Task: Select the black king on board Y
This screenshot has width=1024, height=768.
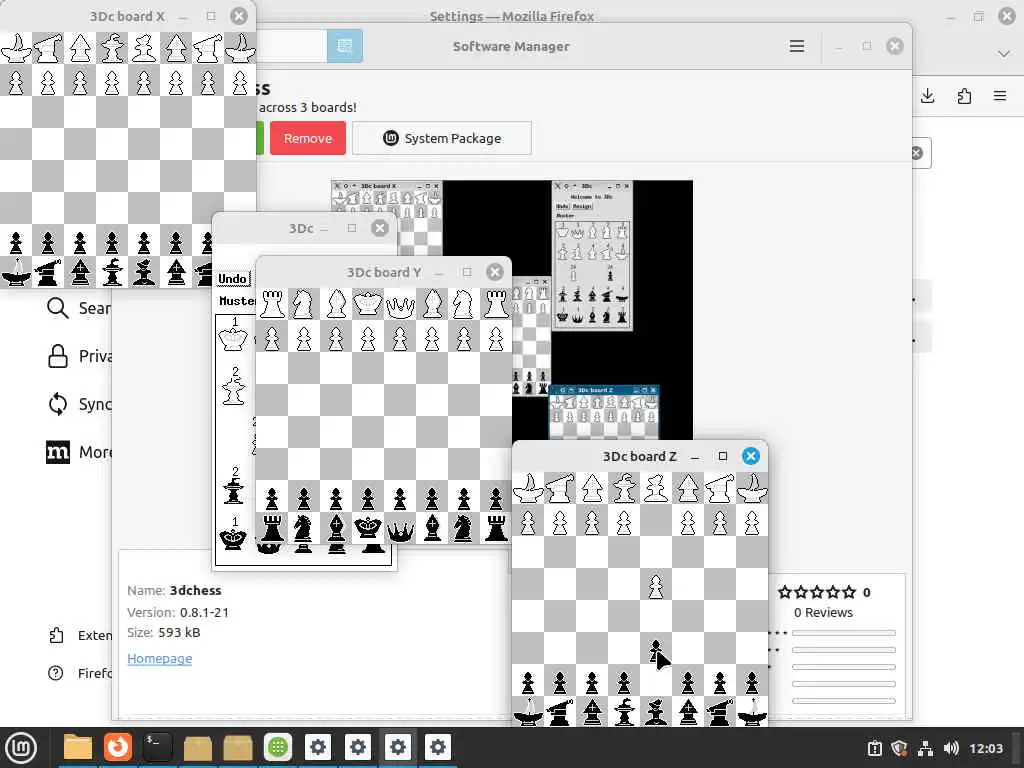Action: point(368,528)
